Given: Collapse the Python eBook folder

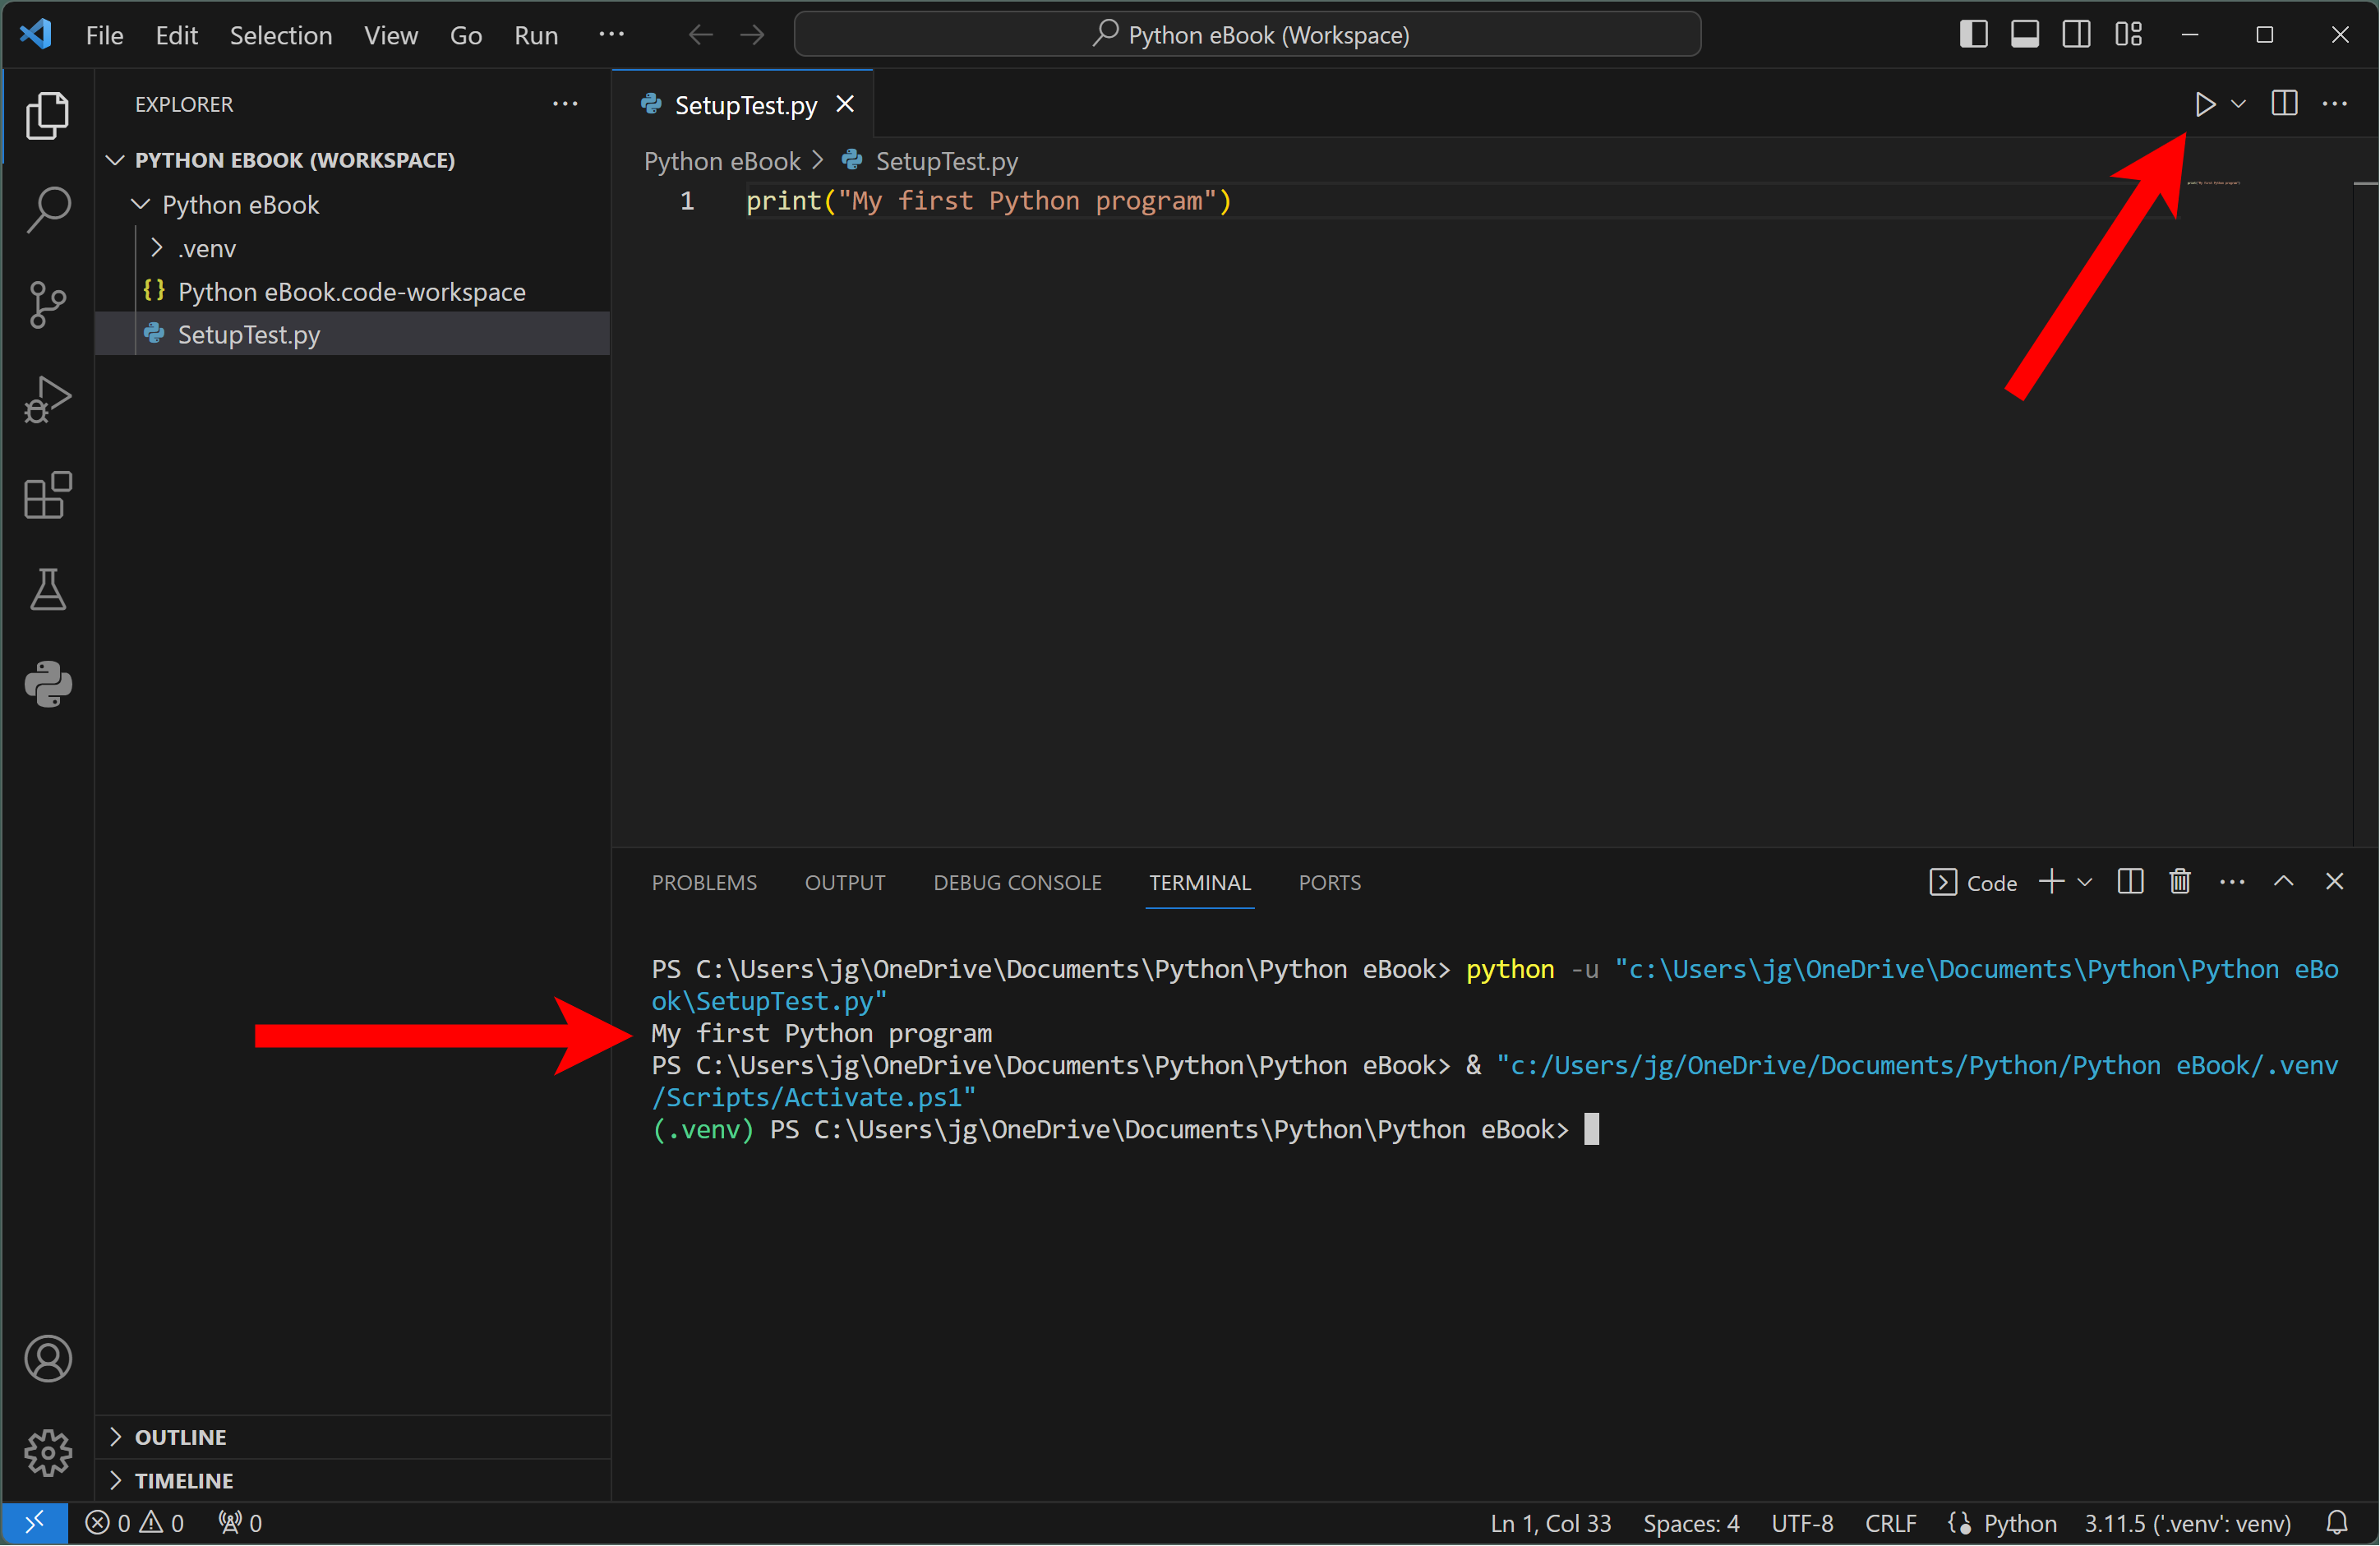Looking at the screenshot, I should point(353,204).
